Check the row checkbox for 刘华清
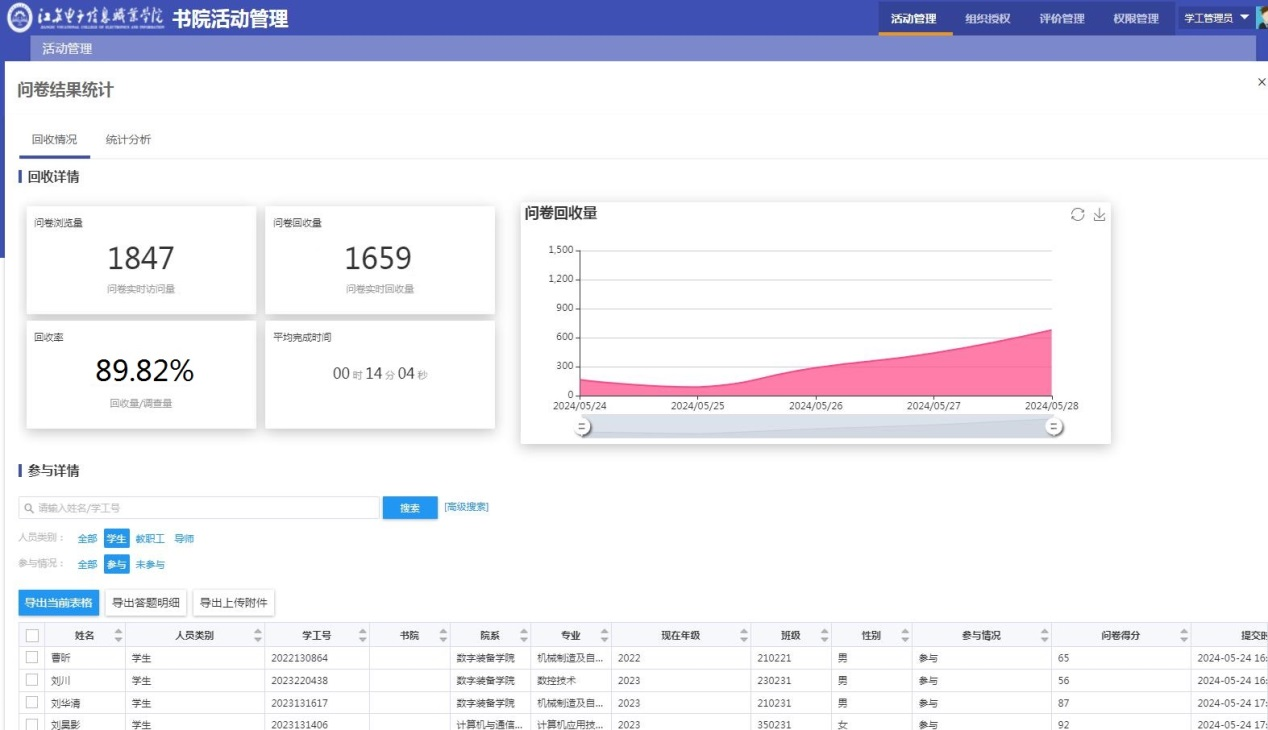The width and height of the screenshot is (1268, 730). (x=32, y=702)
